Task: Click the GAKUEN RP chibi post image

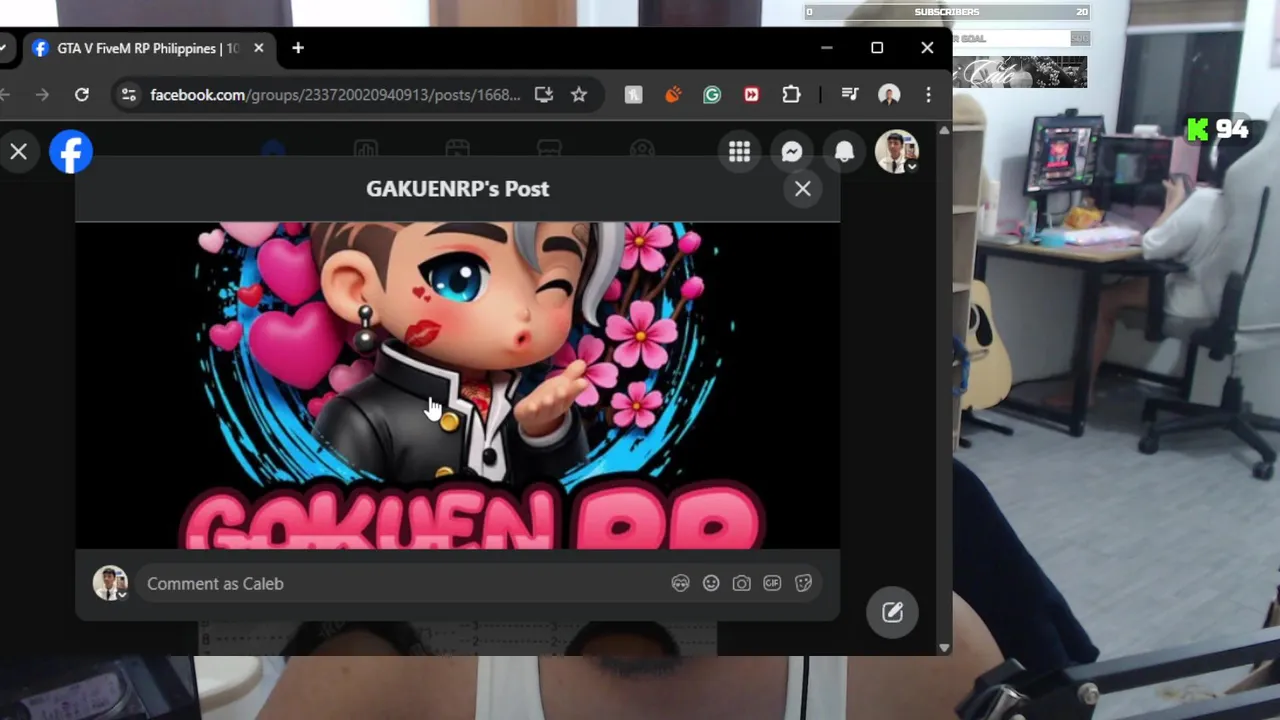Action: (x=457, y=385)
